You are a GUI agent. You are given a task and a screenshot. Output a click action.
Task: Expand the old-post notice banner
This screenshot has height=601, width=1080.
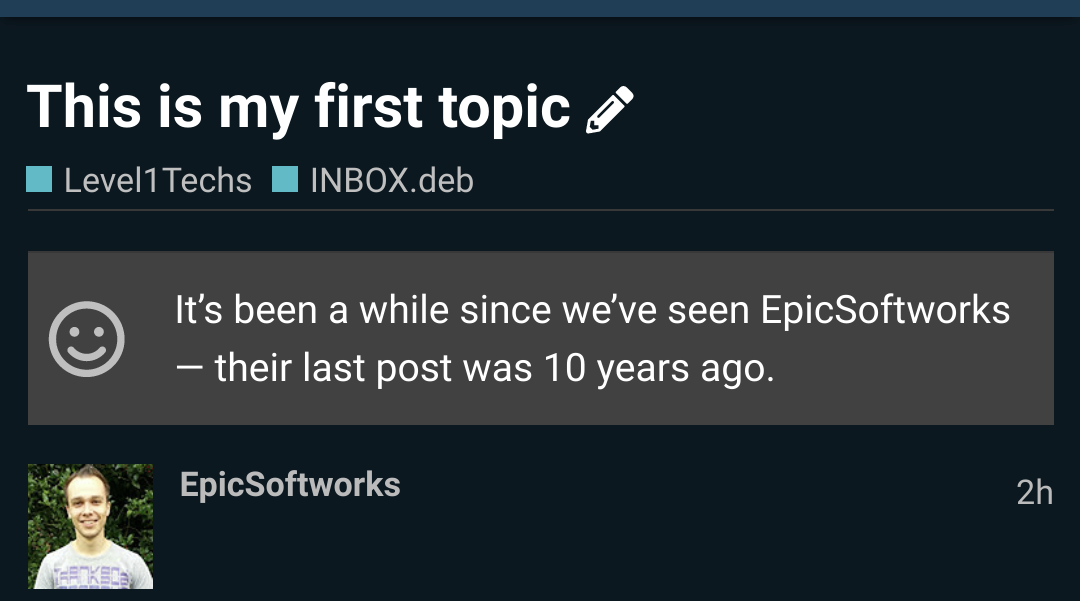coord(540,337)
